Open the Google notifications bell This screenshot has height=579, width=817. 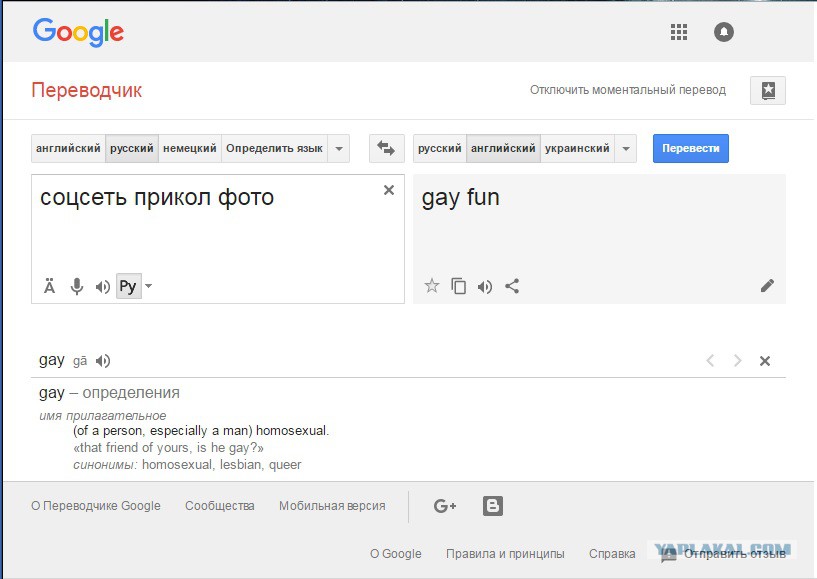click(723, 32)
